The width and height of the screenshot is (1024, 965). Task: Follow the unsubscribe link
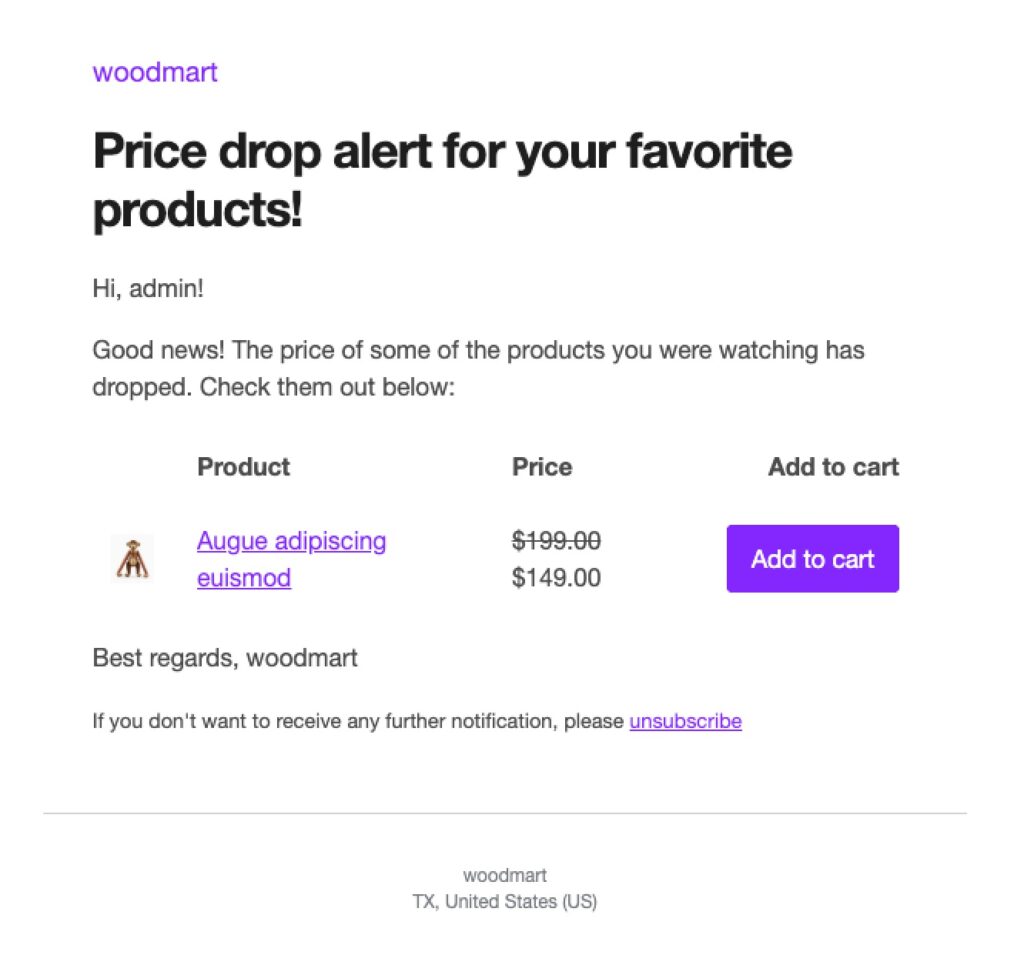(685, 721)
